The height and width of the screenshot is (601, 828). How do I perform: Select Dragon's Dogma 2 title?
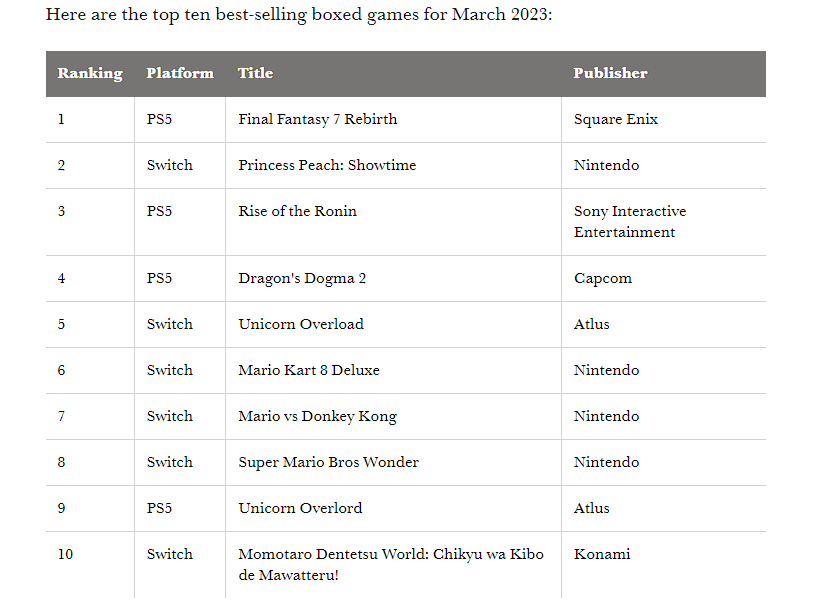click(x=302, y=279)
